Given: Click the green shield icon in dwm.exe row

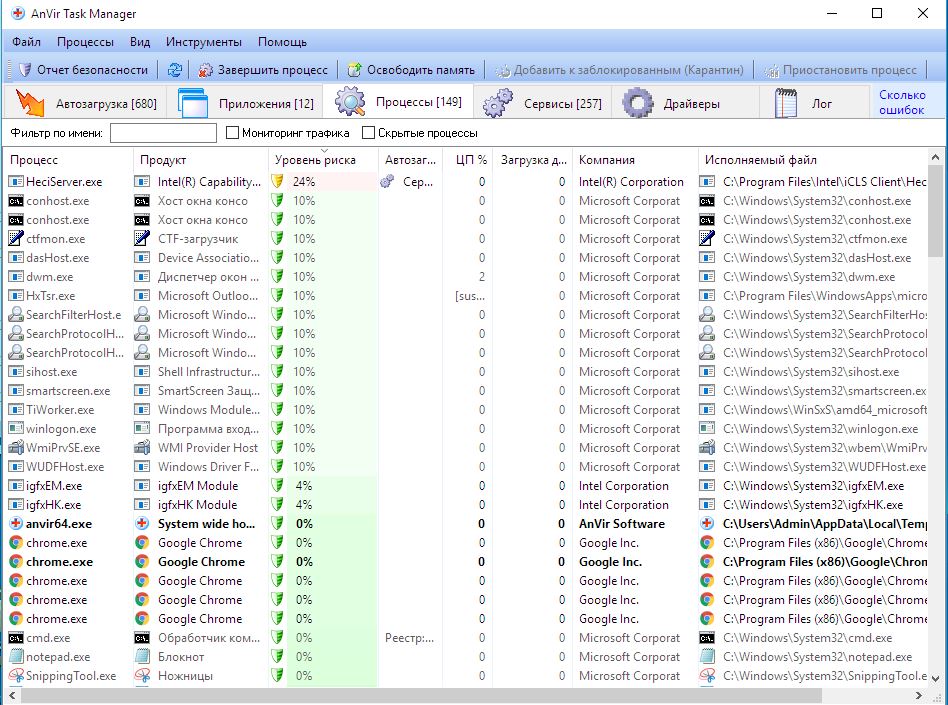Looking at the screenshot, I should (278, 276).
